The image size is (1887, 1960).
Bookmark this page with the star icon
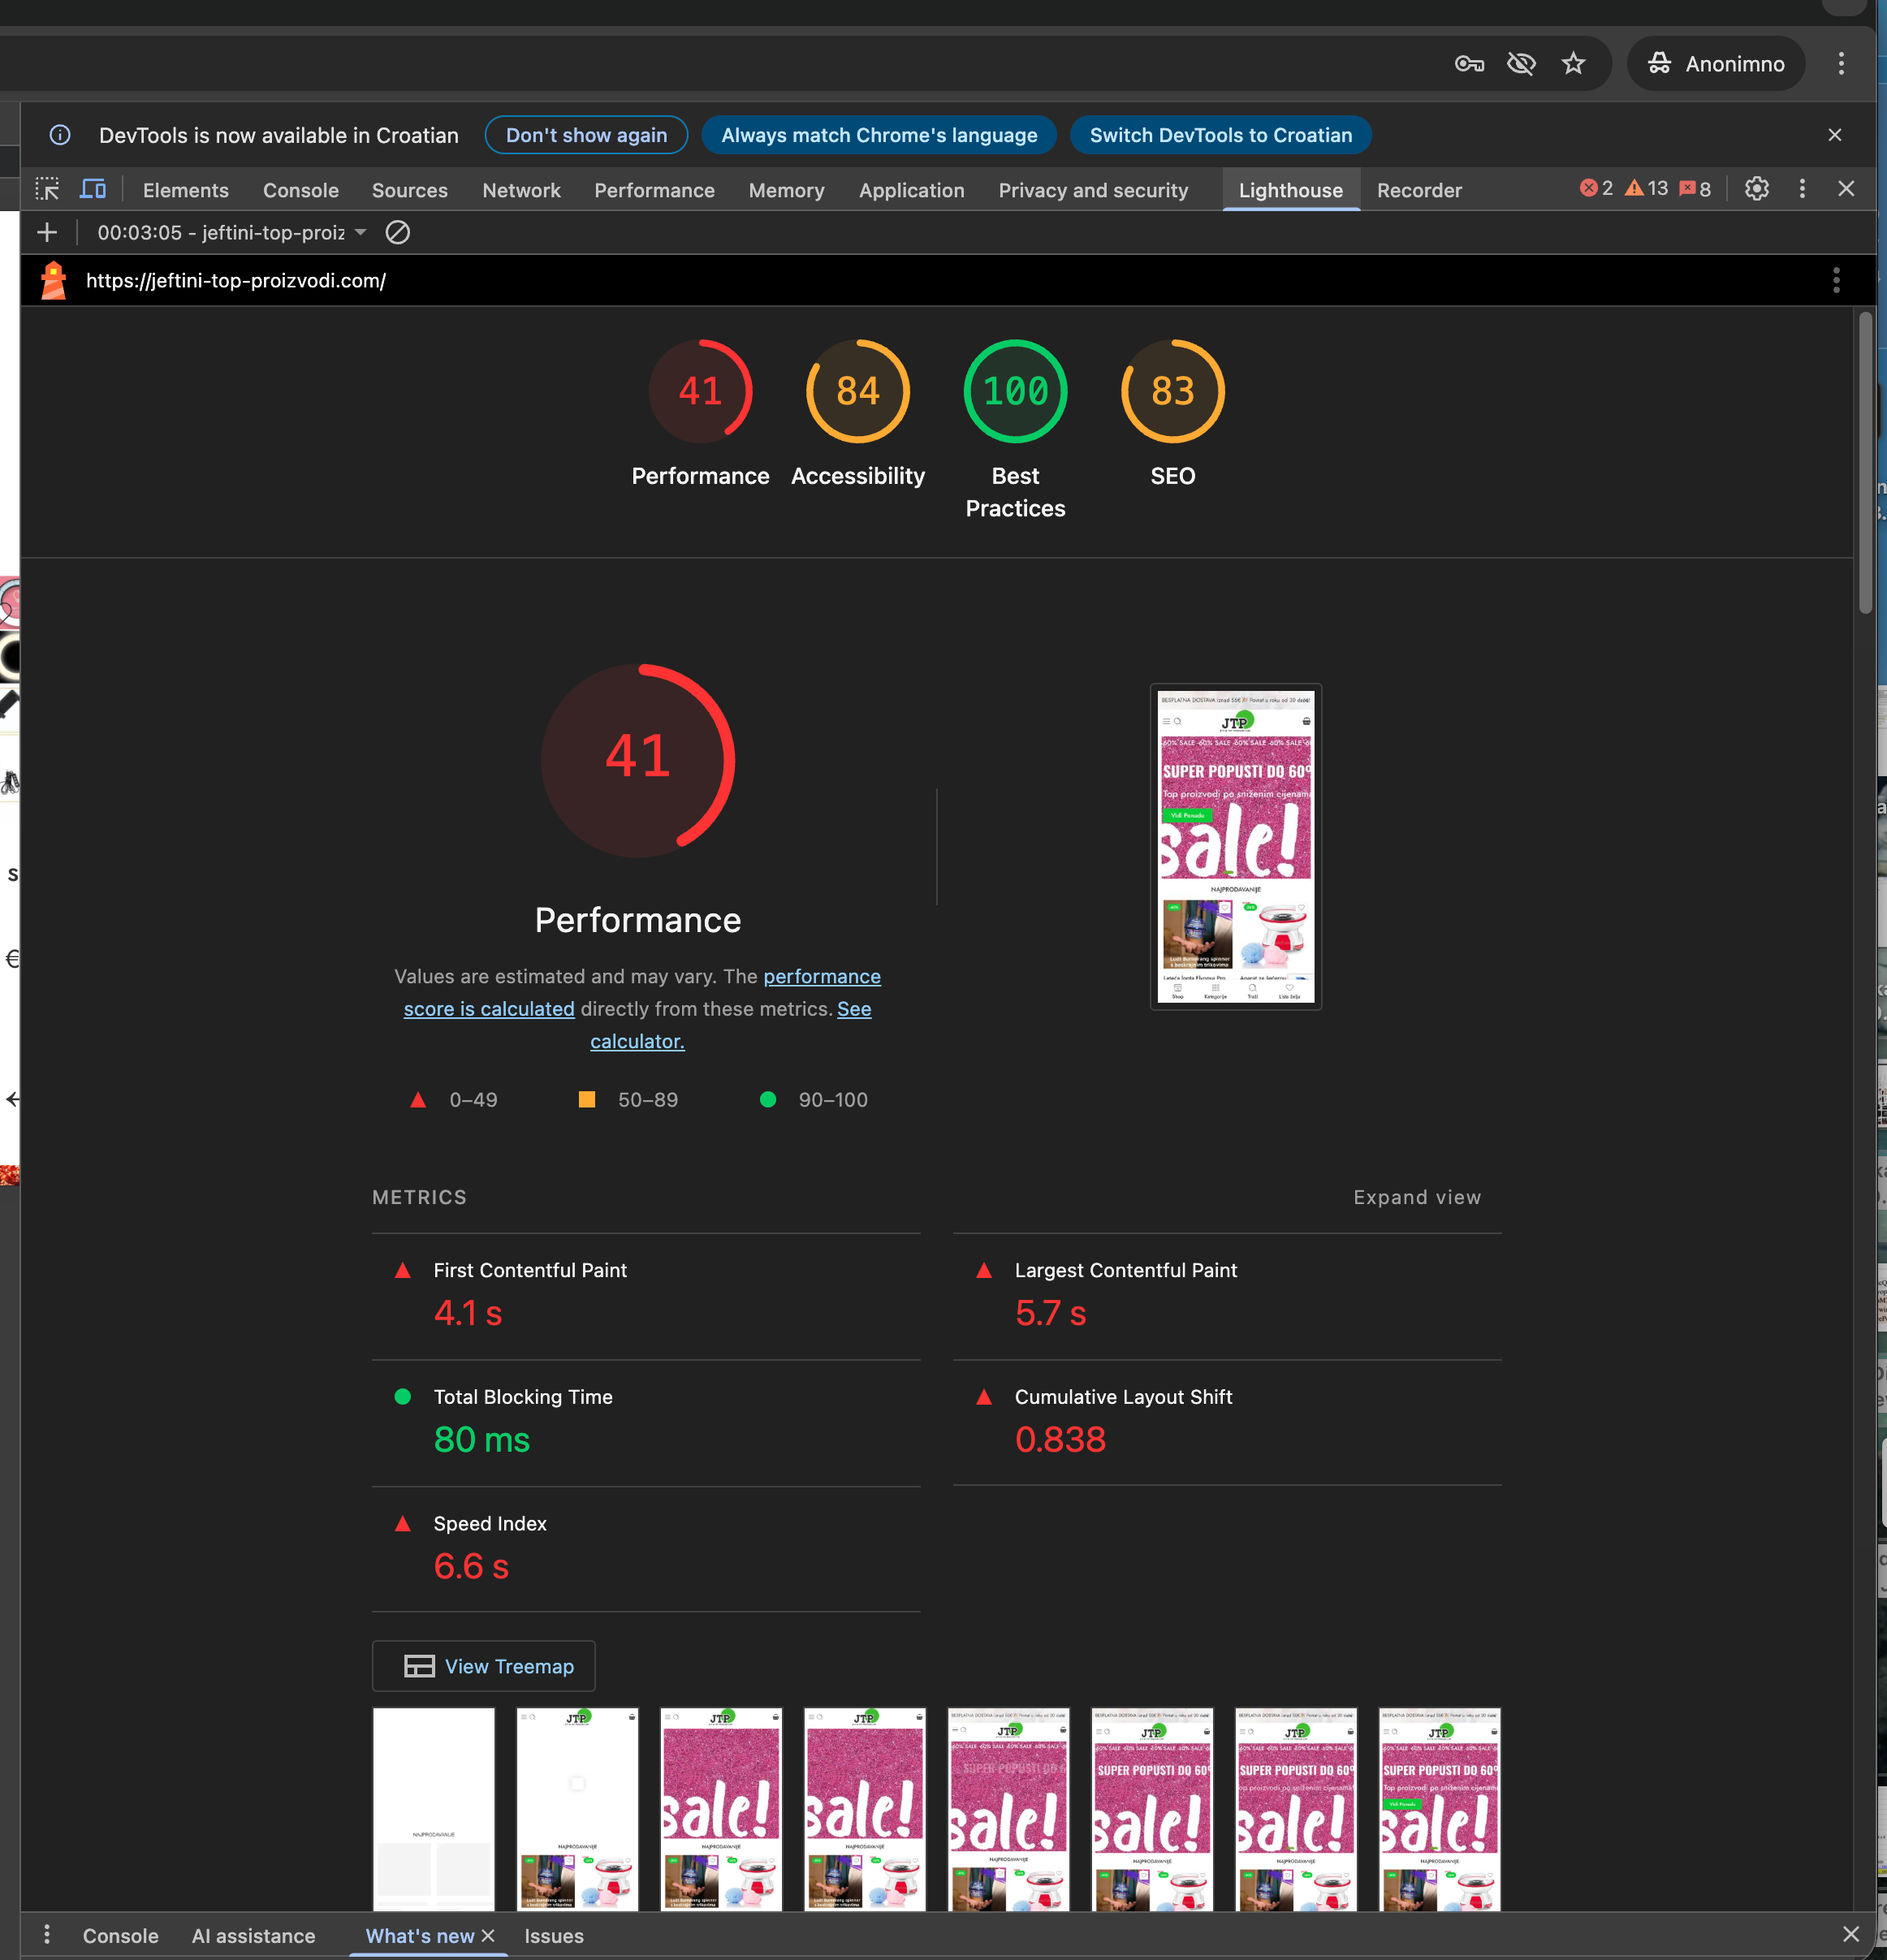1573,64
